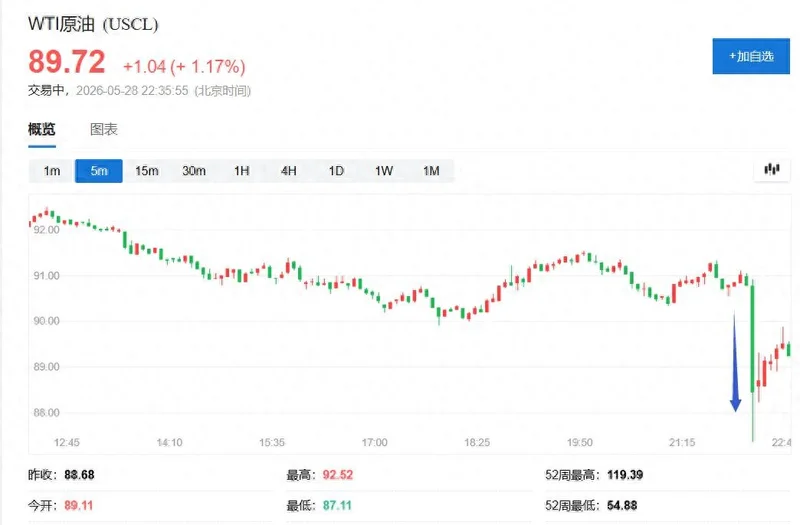
Task: Click the 89.72 current price
Action: click(x=66, y=62)
